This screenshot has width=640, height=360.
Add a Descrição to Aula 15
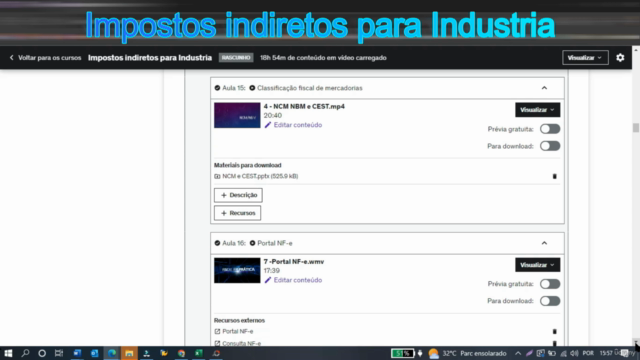tap(238, 195)
